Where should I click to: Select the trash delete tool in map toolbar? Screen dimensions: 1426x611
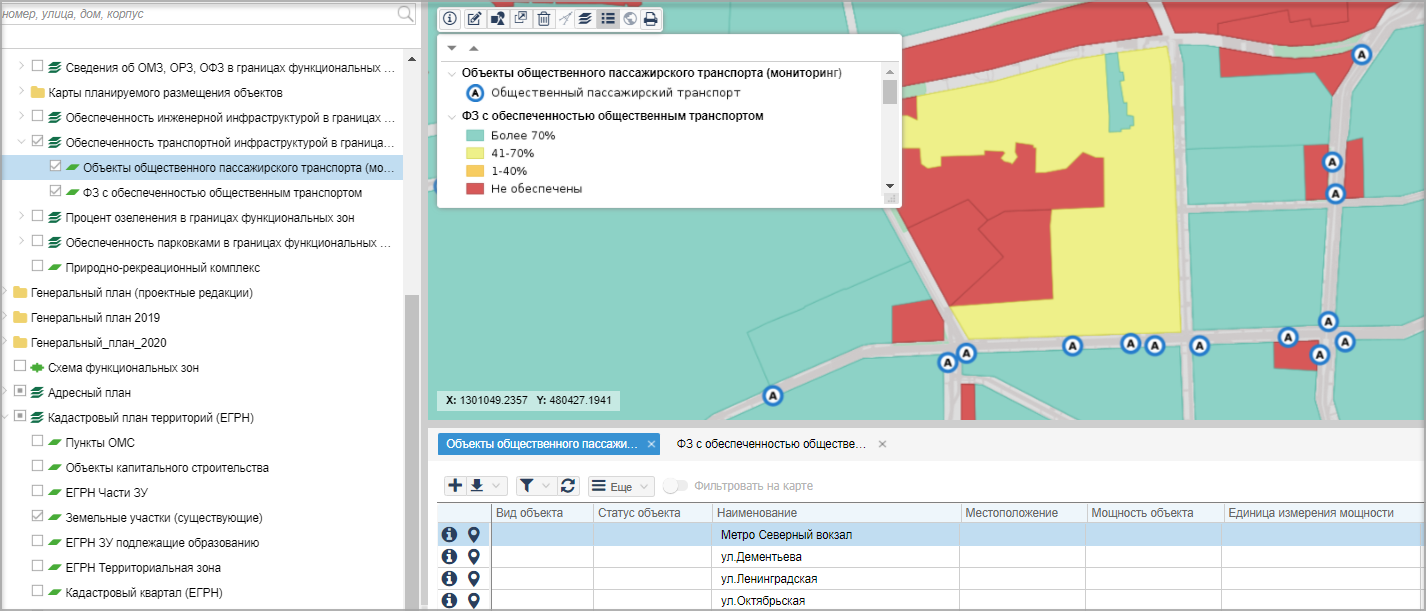[x=543, y=19]
